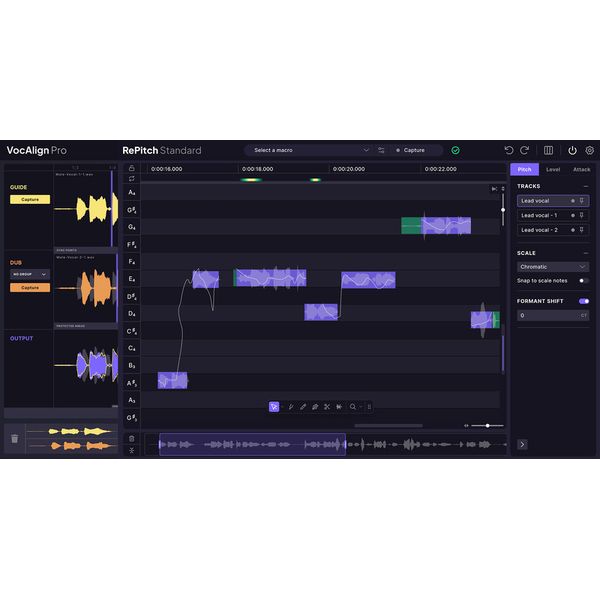
Task: Click the horizontal scrollbar under the note editor
Action: tap(388, 426)
